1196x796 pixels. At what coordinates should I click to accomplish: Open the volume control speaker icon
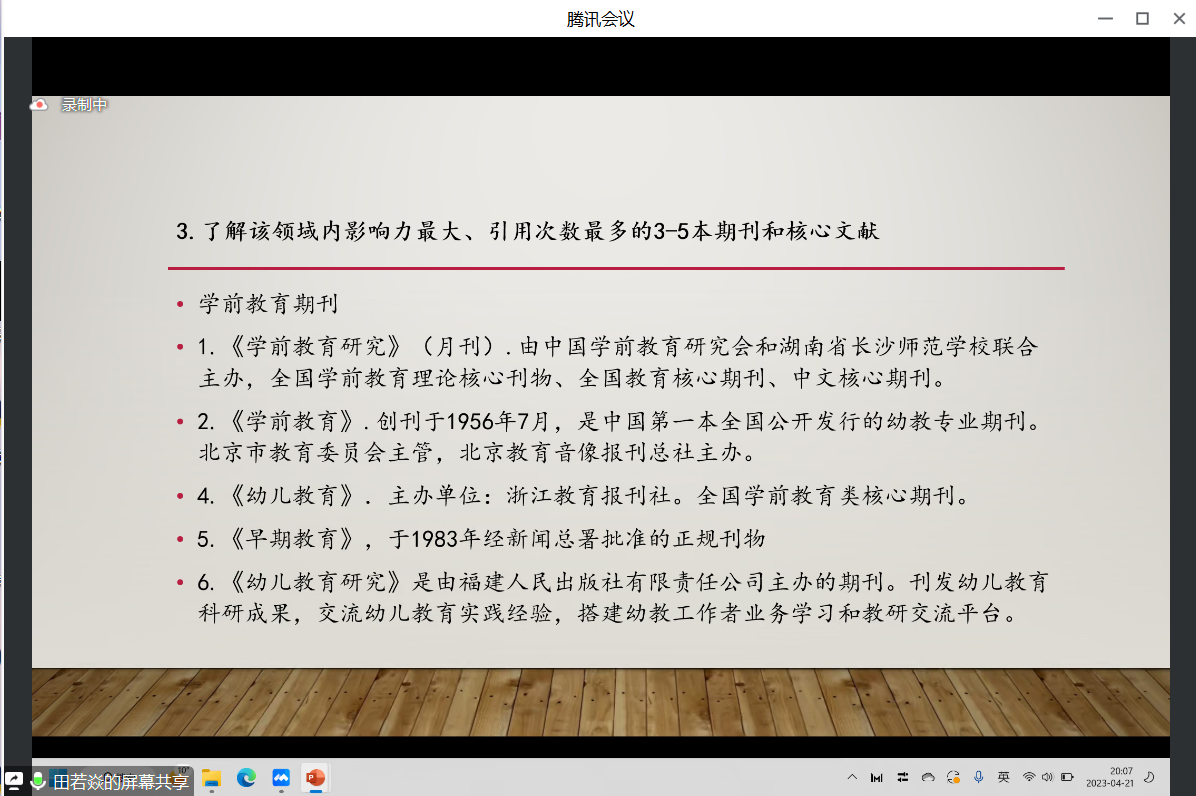(1047, 777)
